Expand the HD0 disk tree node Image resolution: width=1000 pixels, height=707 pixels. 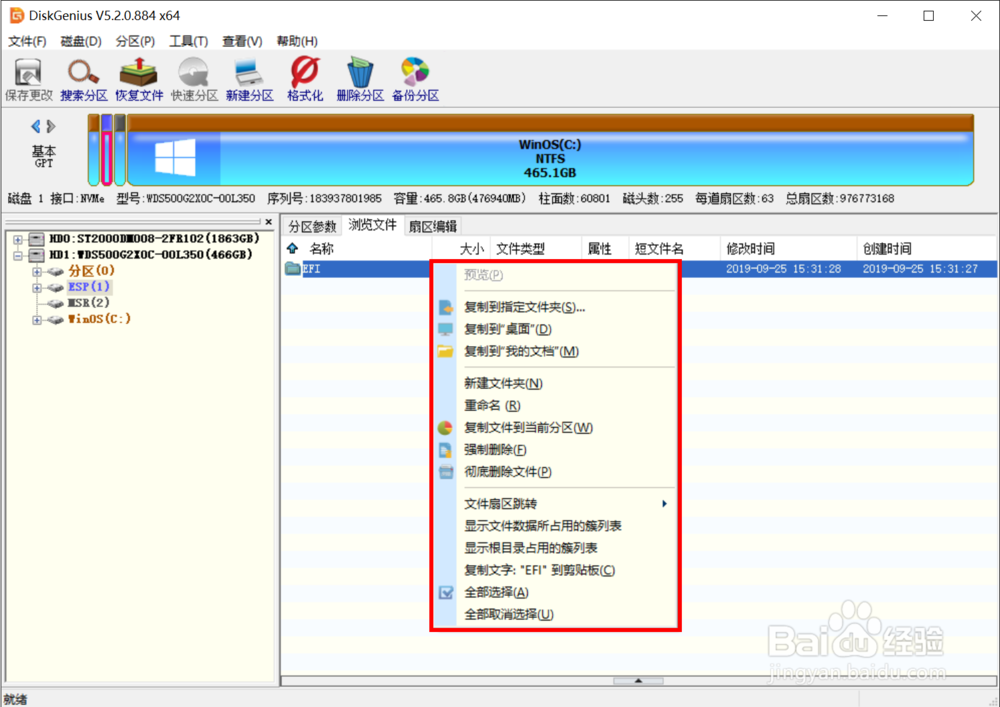pyautogui.click(x=18, y=240)
